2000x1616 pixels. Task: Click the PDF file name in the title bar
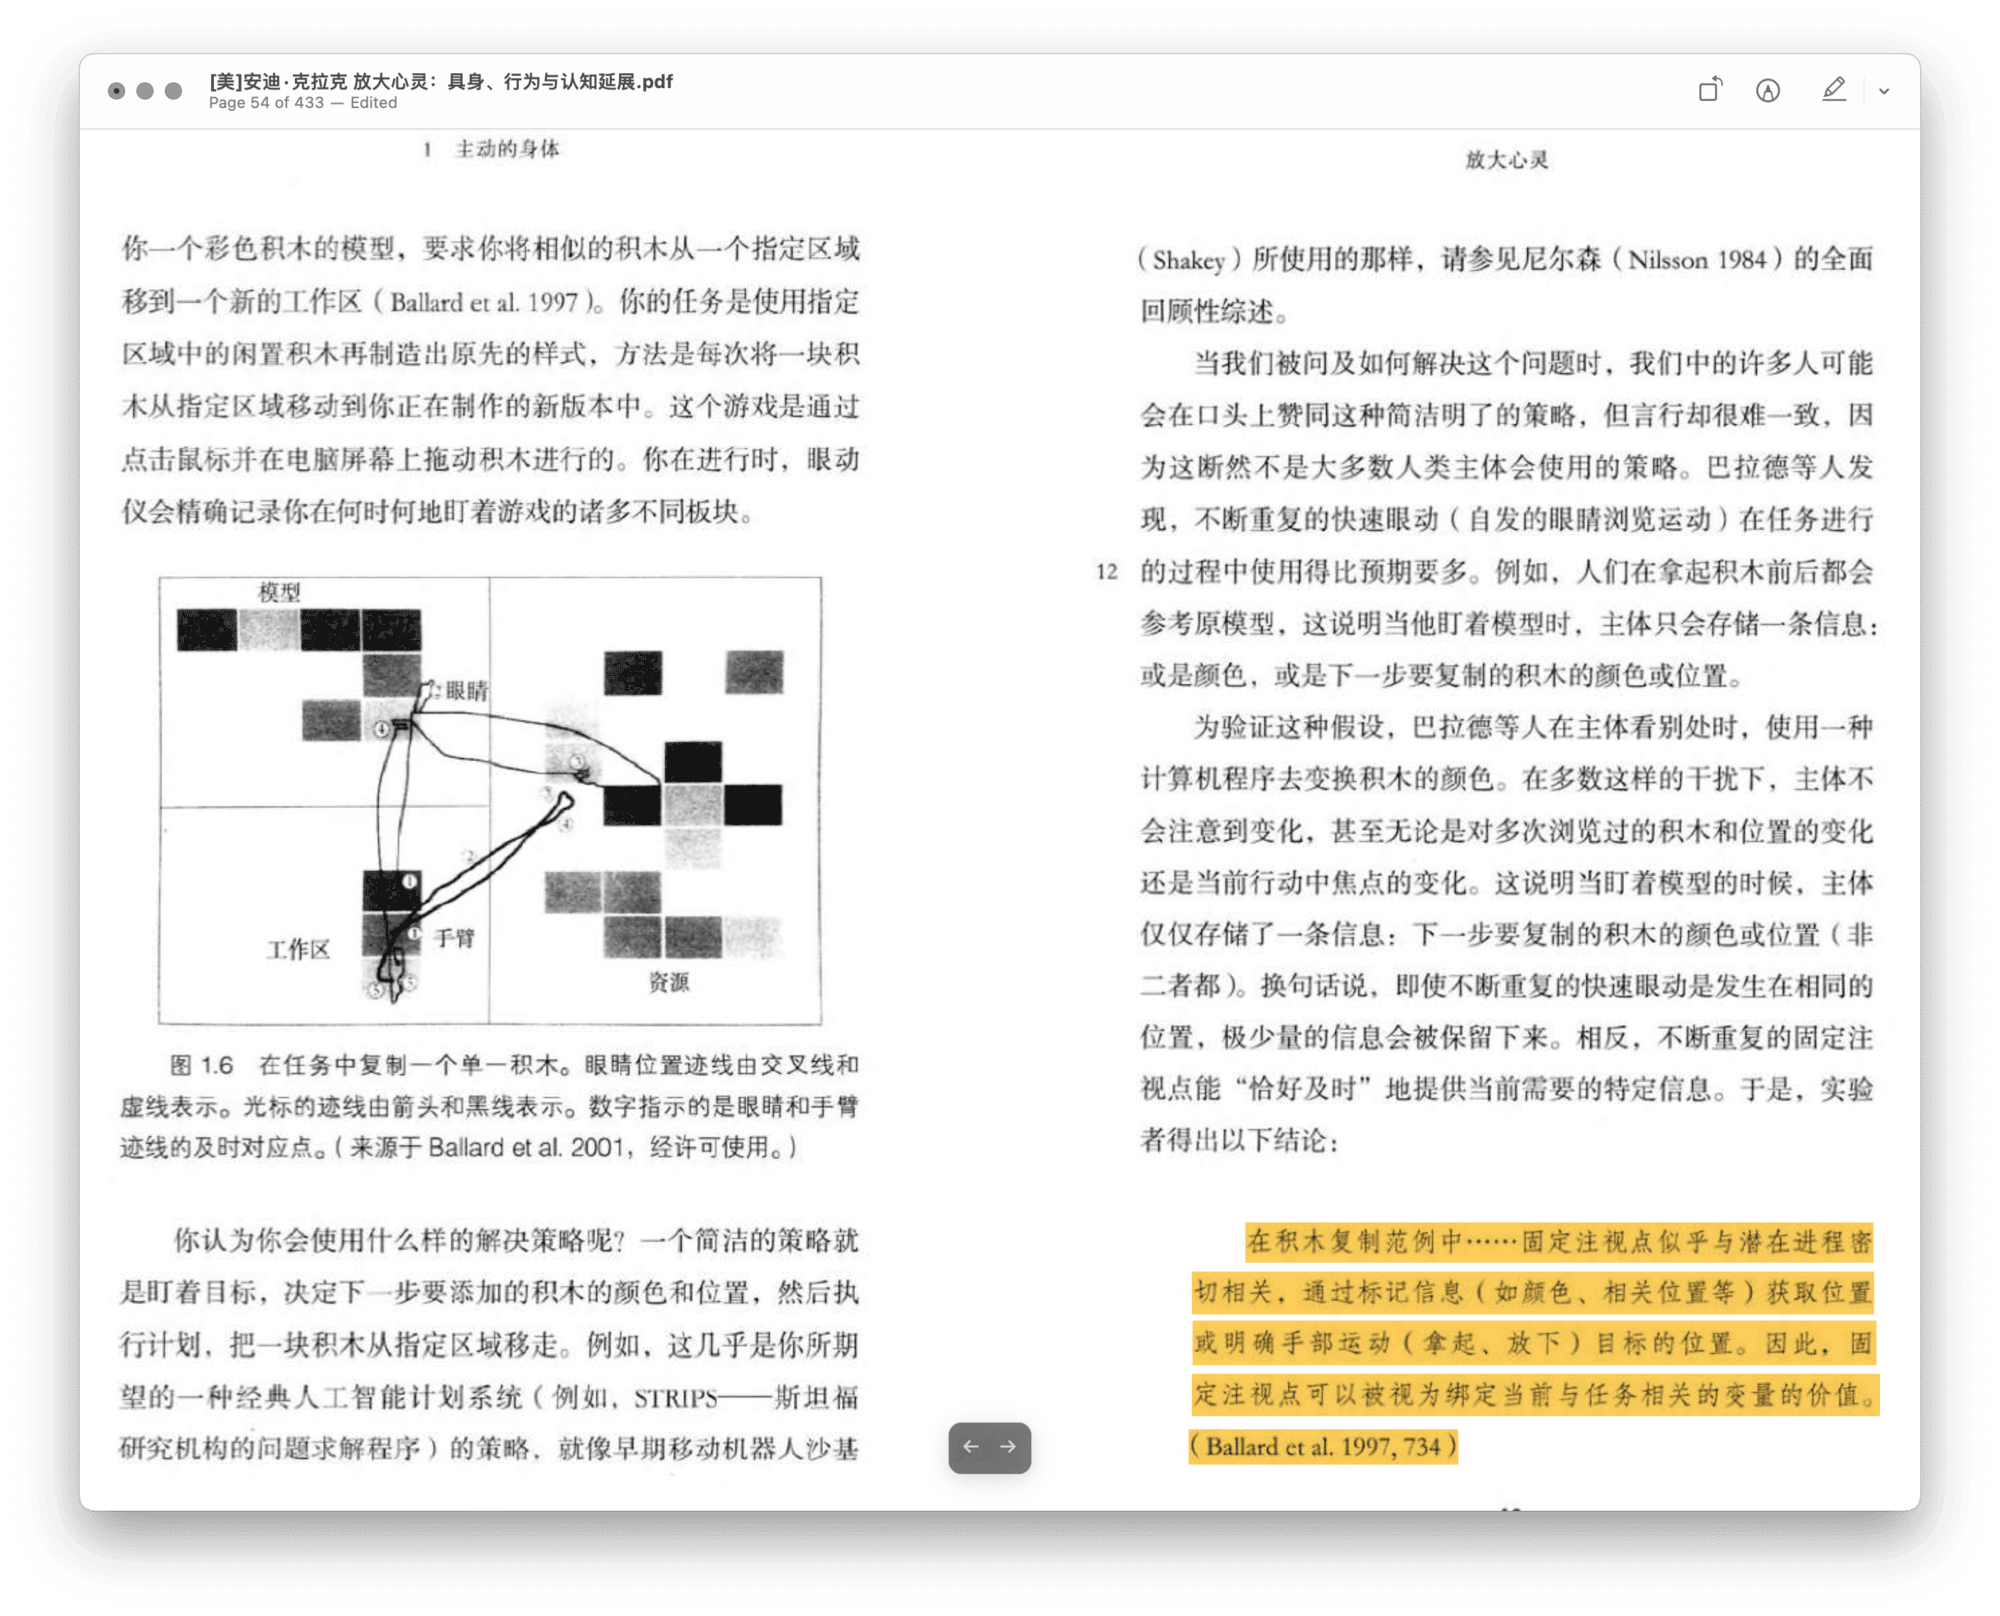pos(440,81)
